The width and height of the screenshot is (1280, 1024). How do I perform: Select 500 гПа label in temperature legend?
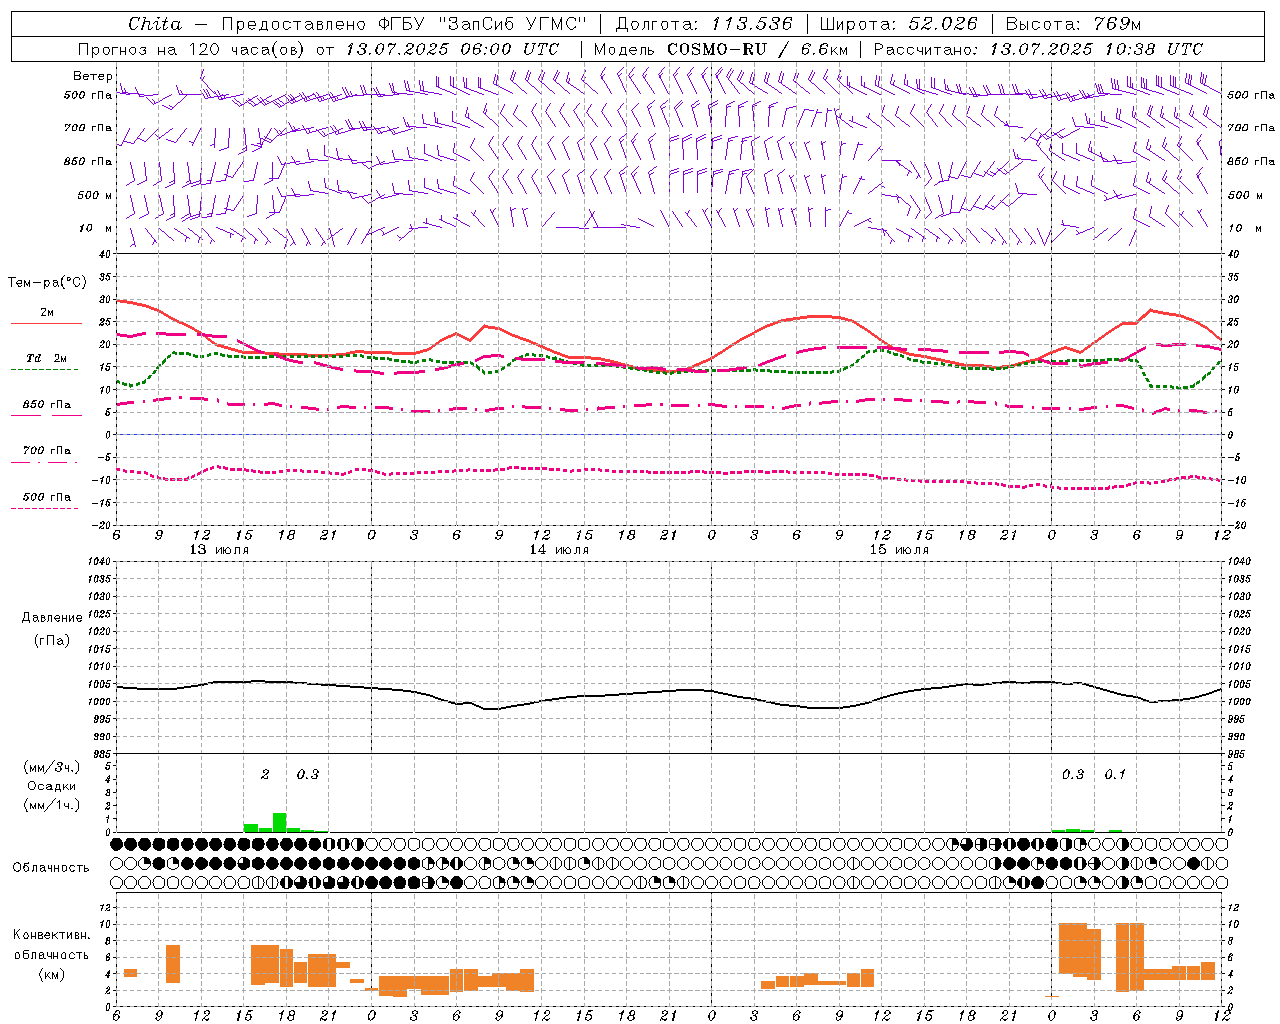(x=46, y=496)
